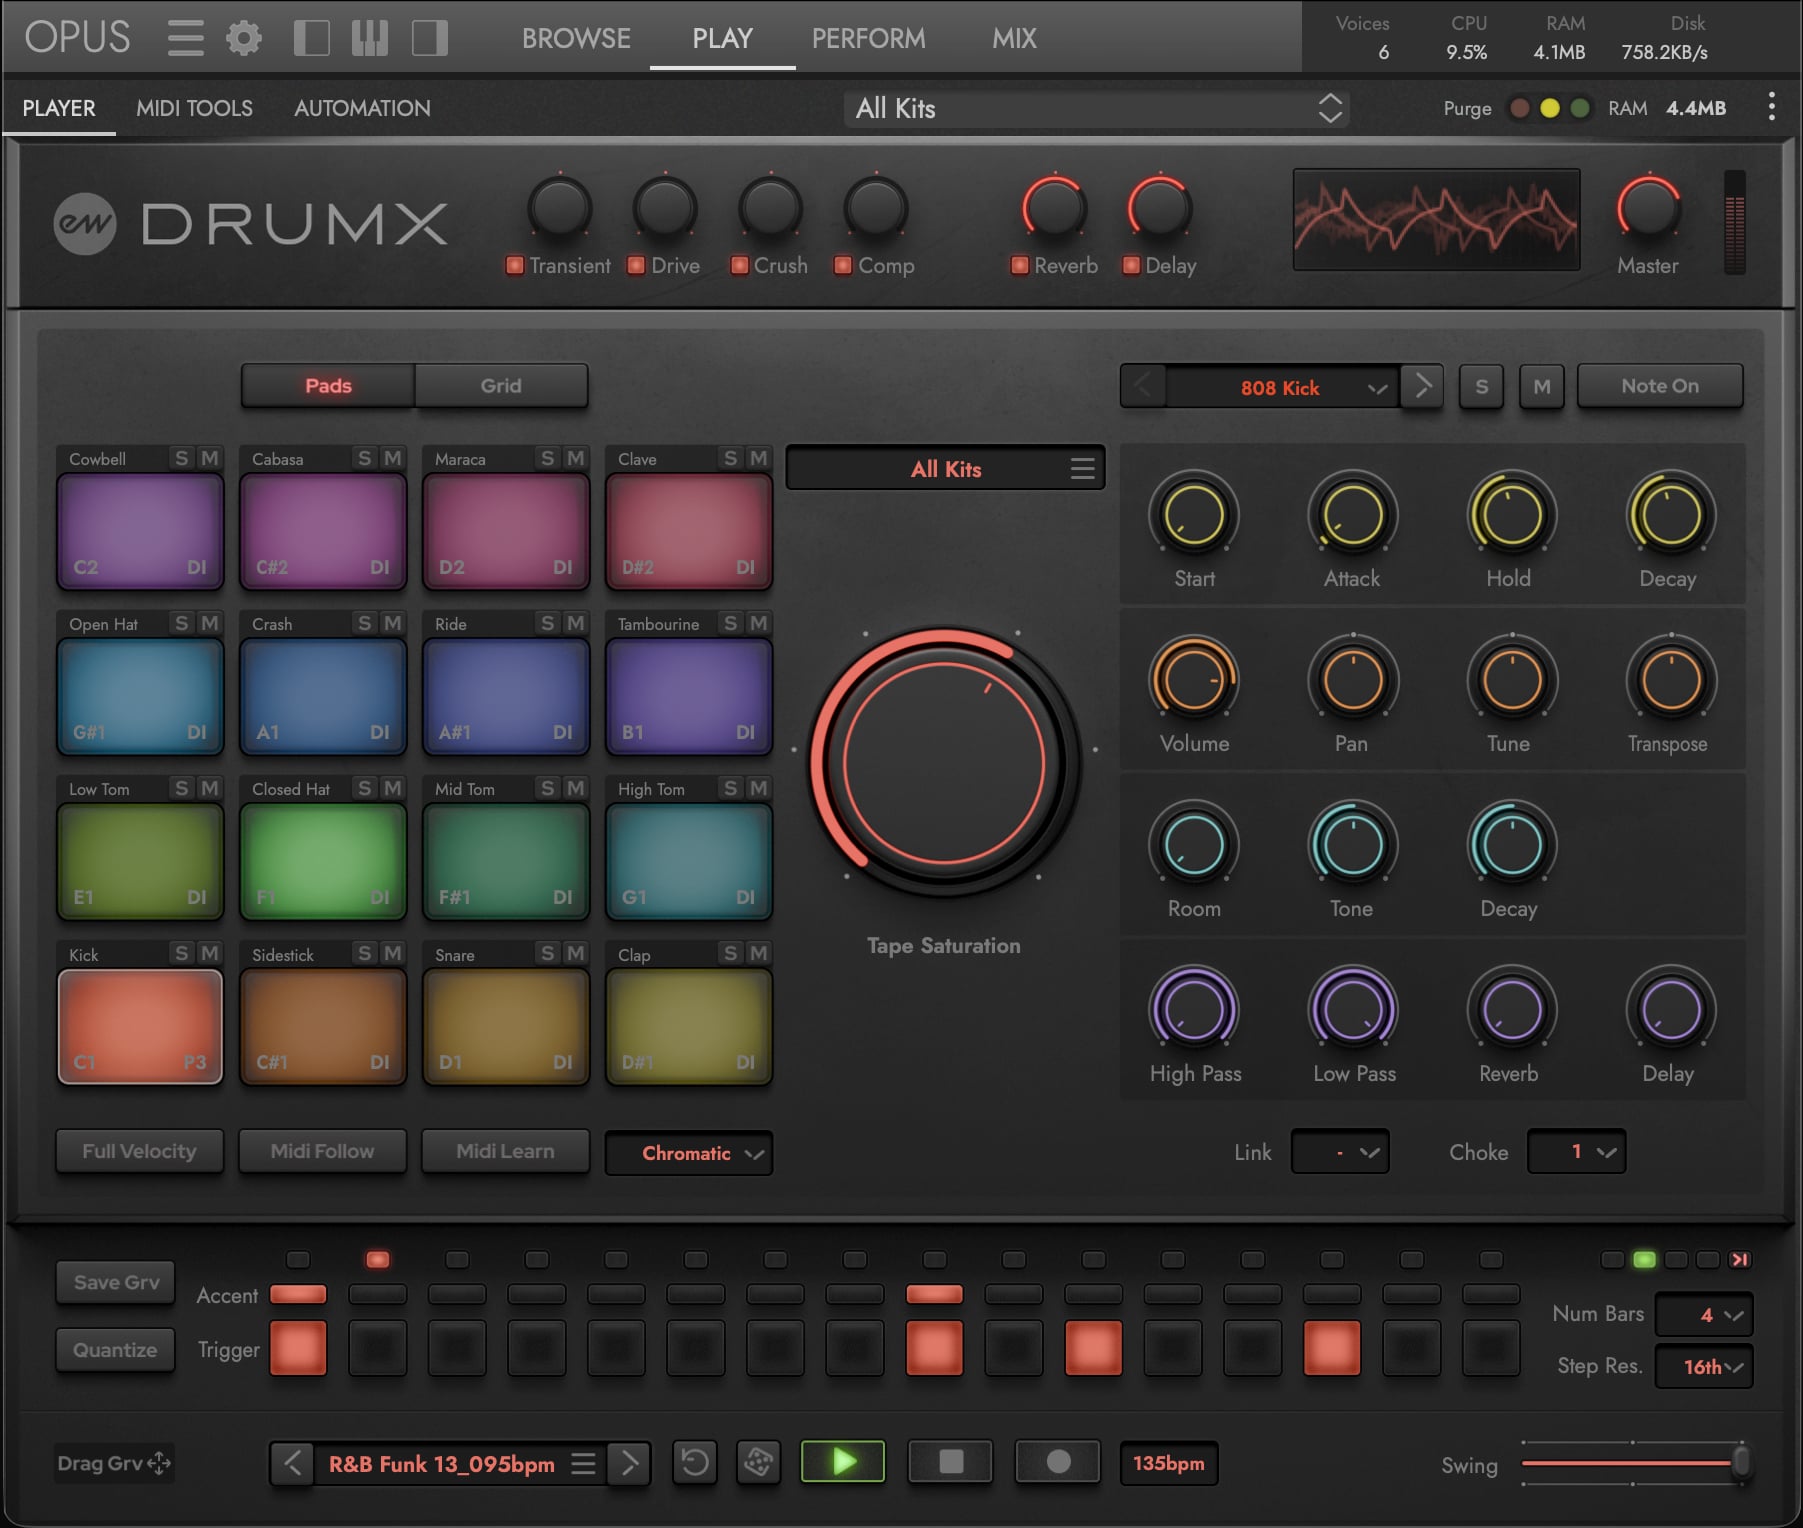Screen dimensions: 1803x1528
Task: Select the PLAYER tab
Action: point(59,108)
